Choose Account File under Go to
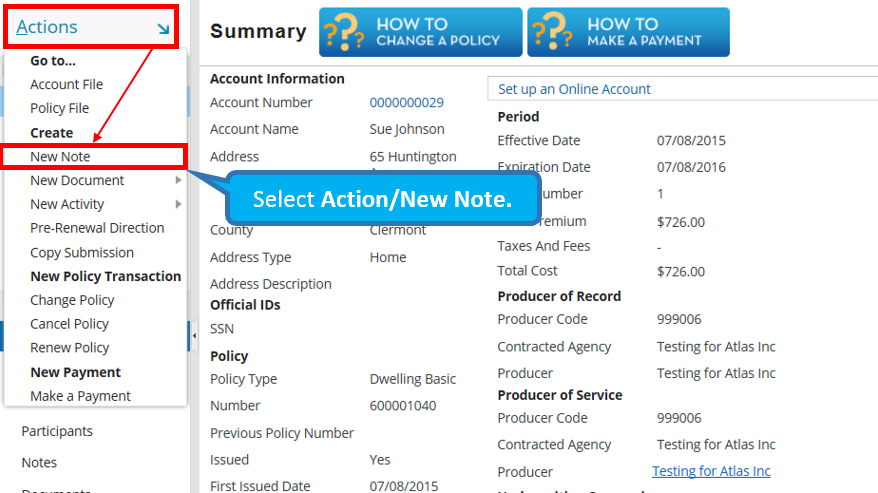Image resolution: width=878 pixels, height=493 pixels. tap(66, 85)
